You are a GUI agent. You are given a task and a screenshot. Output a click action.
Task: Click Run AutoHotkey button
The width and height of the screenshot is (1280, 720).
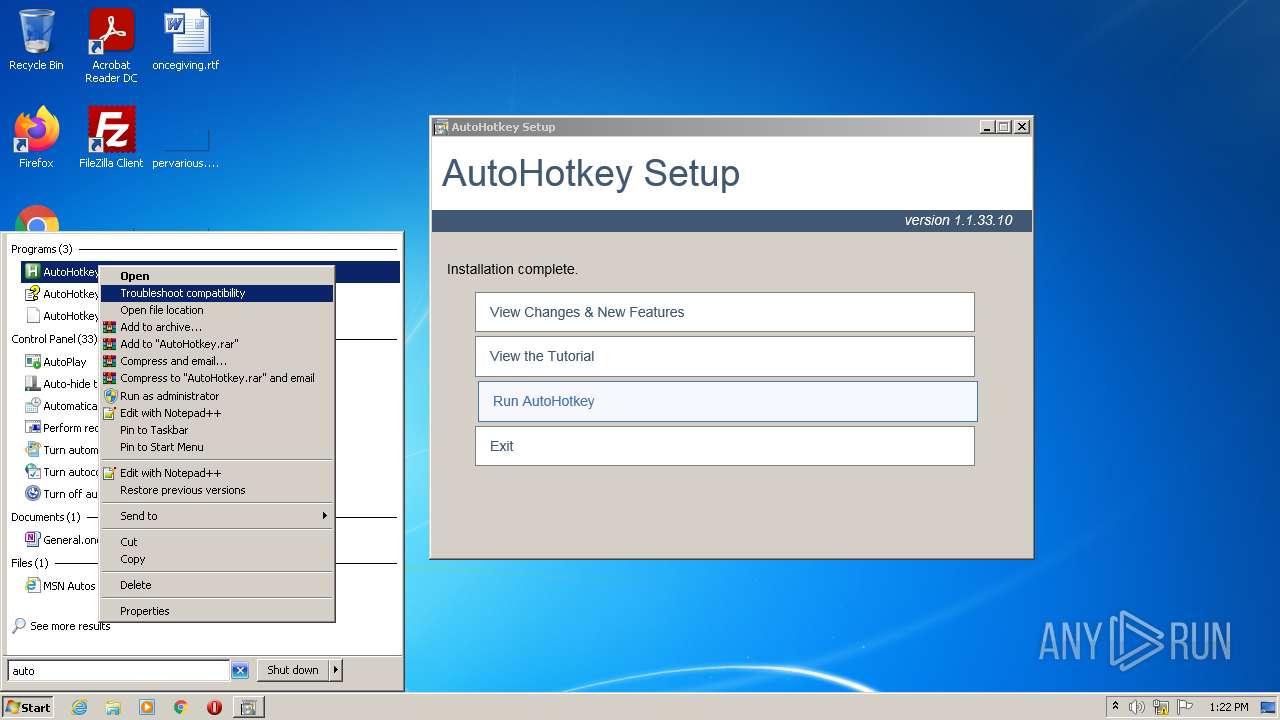point(728,401)
